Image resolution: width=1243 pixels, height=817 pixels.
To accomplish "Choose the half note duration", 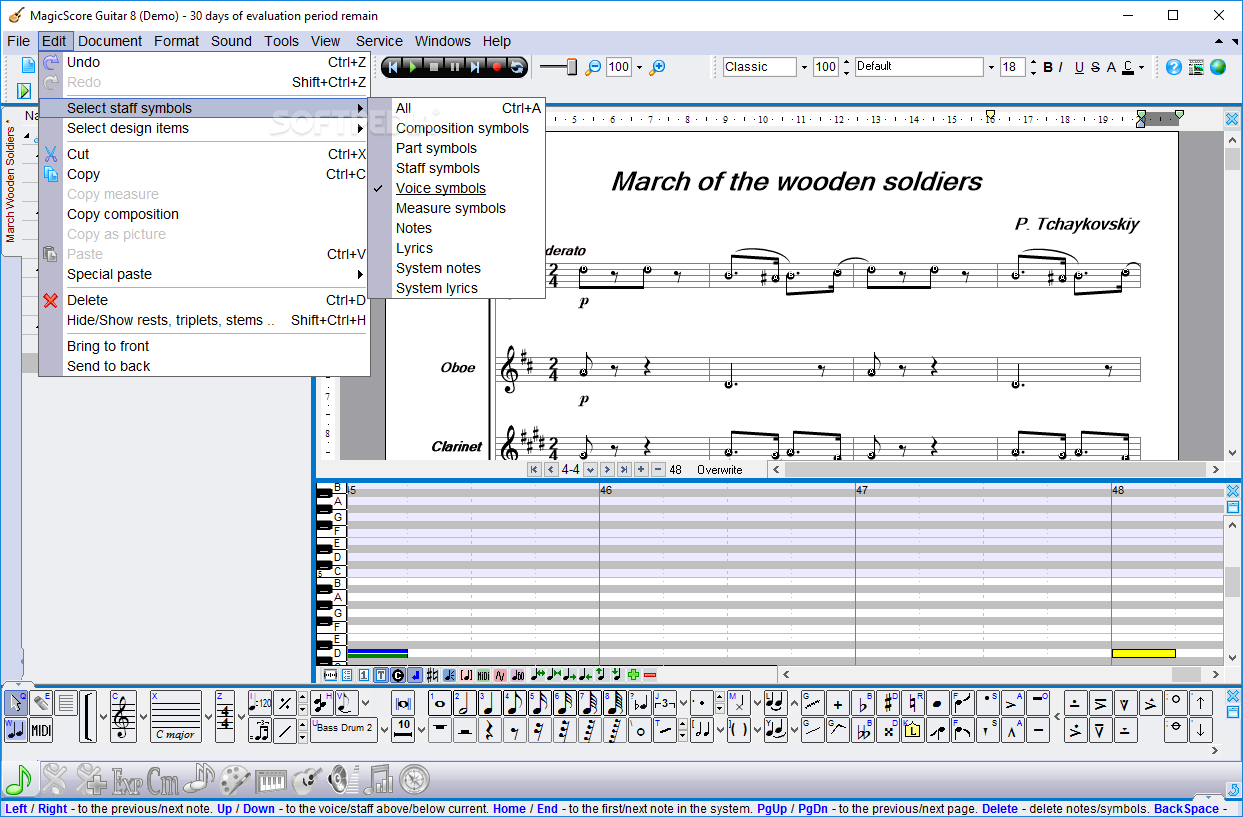I will tap(465, 703).
